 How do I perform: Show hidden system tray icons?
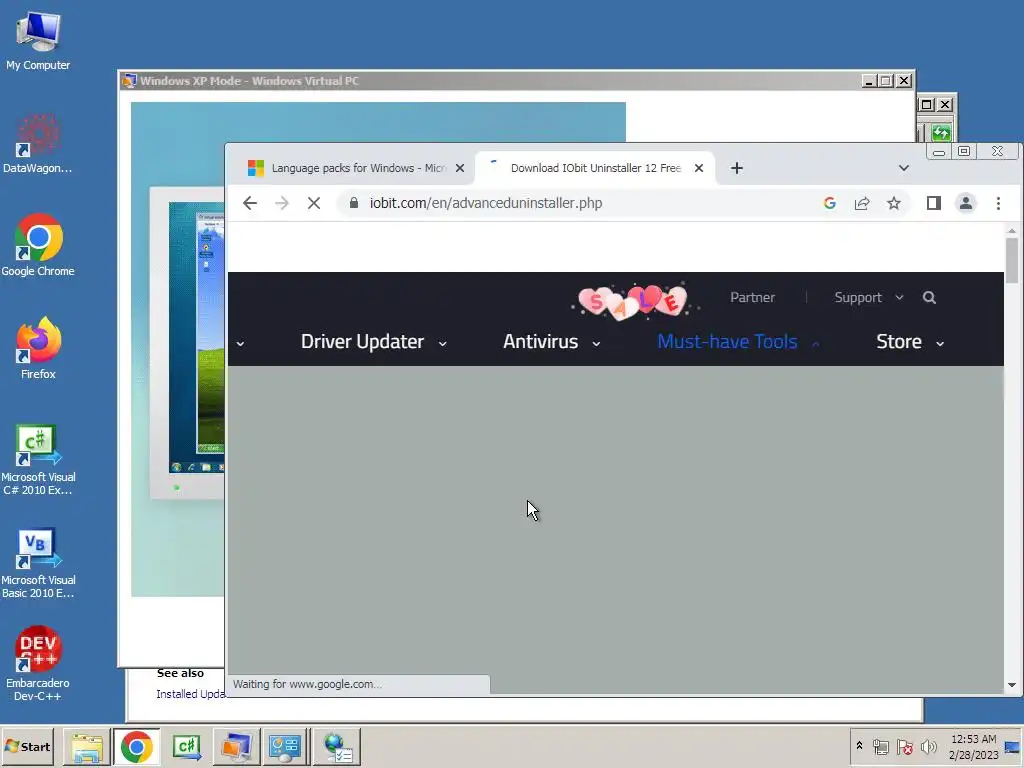pos(859,746)
